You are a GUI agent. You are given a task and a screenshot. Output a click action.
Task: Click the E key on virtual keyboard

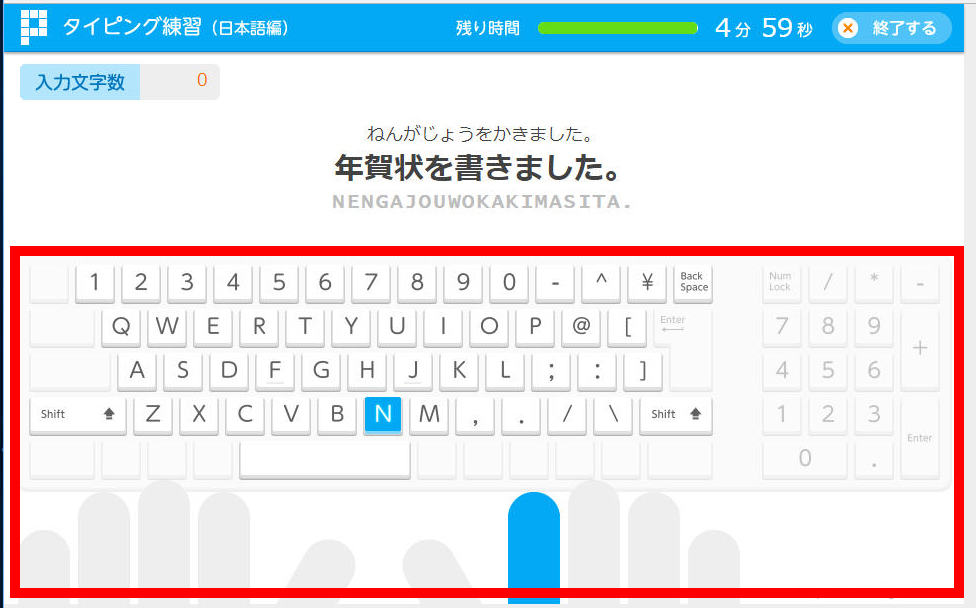point(213,327)
